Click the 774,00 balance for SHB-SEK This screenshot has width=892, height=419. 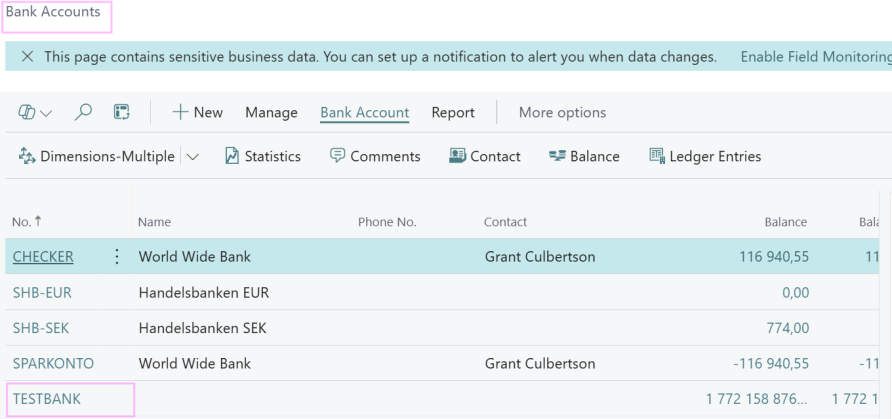point(786,328)
